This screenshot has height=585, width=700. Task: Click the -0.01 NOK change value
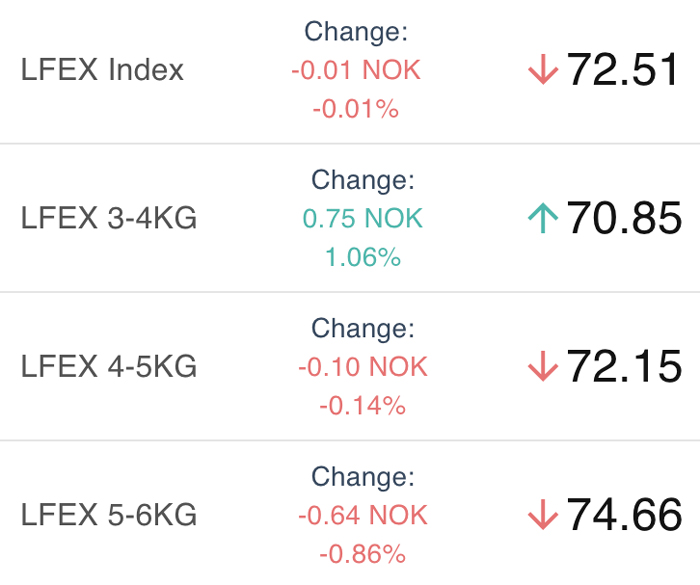(x=356, y=70)
